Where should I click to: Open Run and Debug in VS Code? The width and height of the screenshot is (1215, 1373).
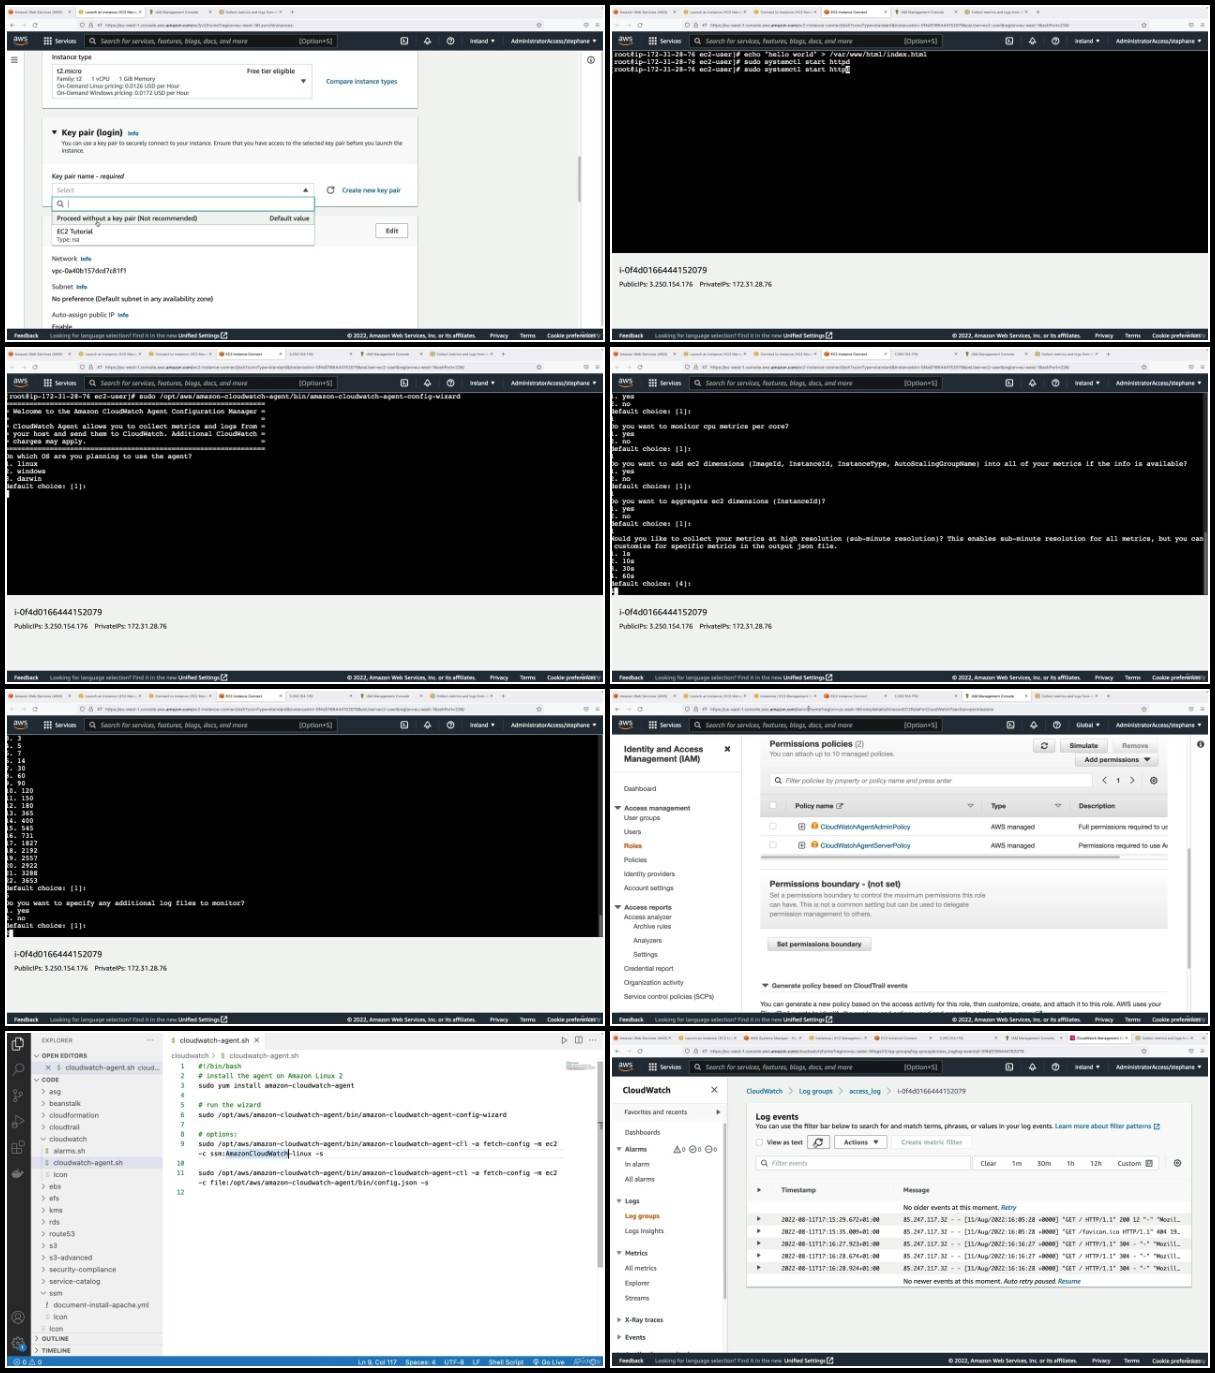[18, 1122]
